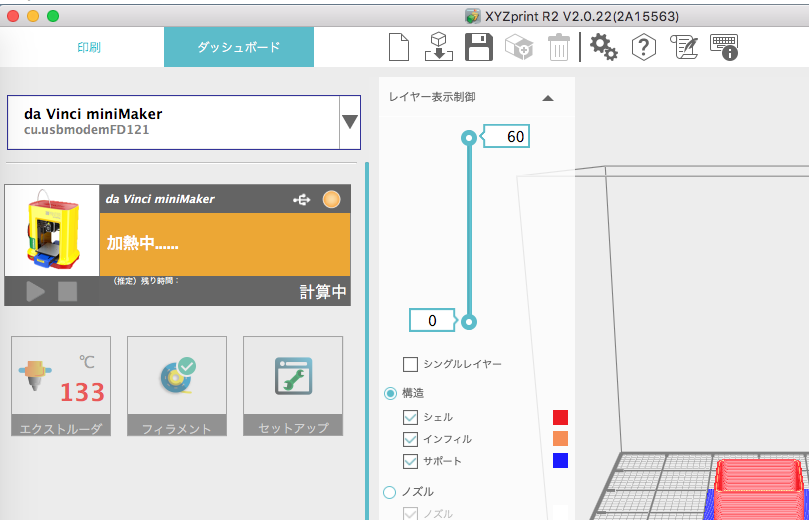
Task: Click the save floppy disk icon
Action: coord(479,47)
